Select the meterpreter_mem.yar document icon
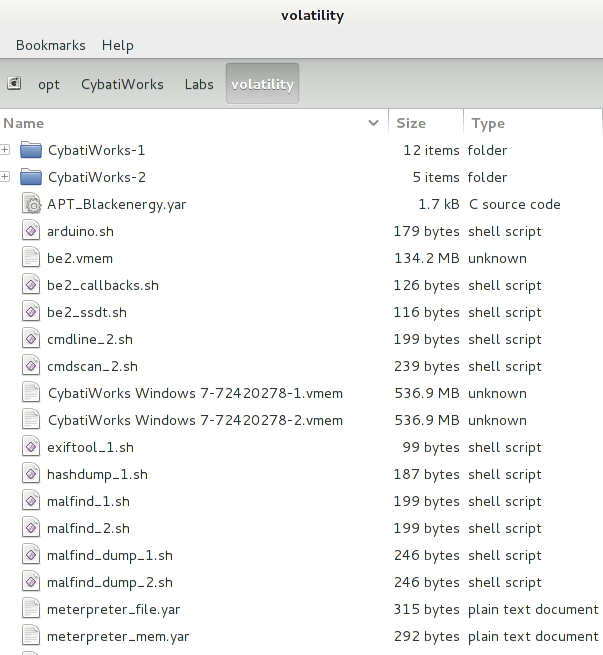 tap(31, 636)
